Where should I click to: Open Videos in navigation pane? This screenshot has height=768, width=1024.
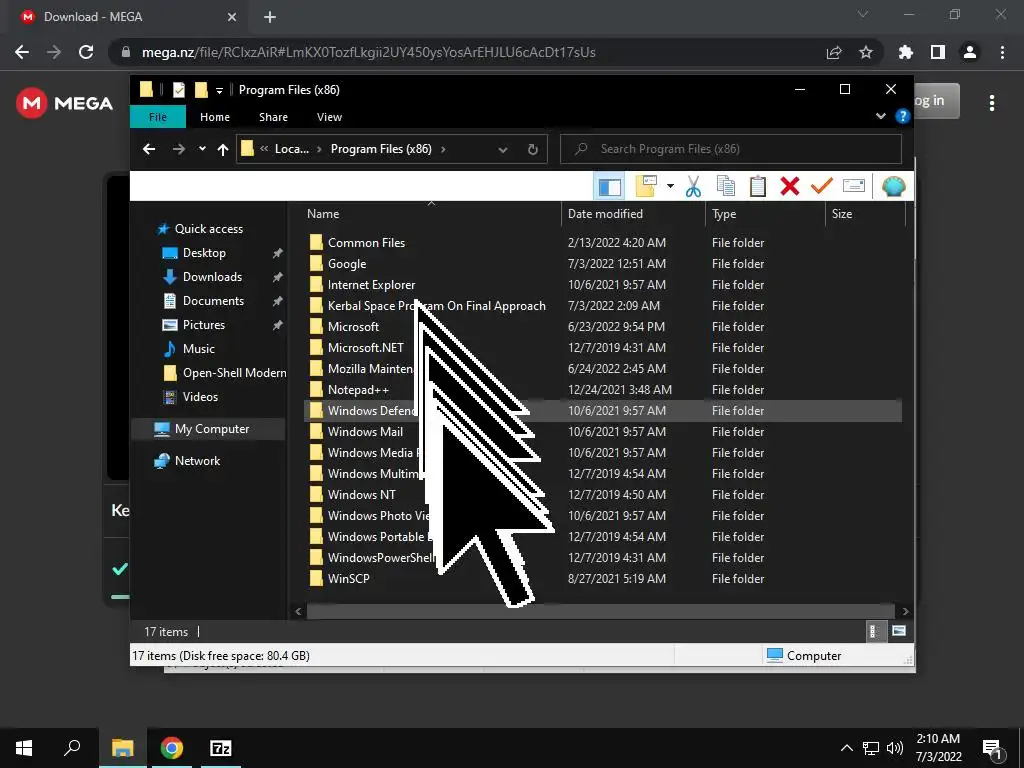click(200, 396)
